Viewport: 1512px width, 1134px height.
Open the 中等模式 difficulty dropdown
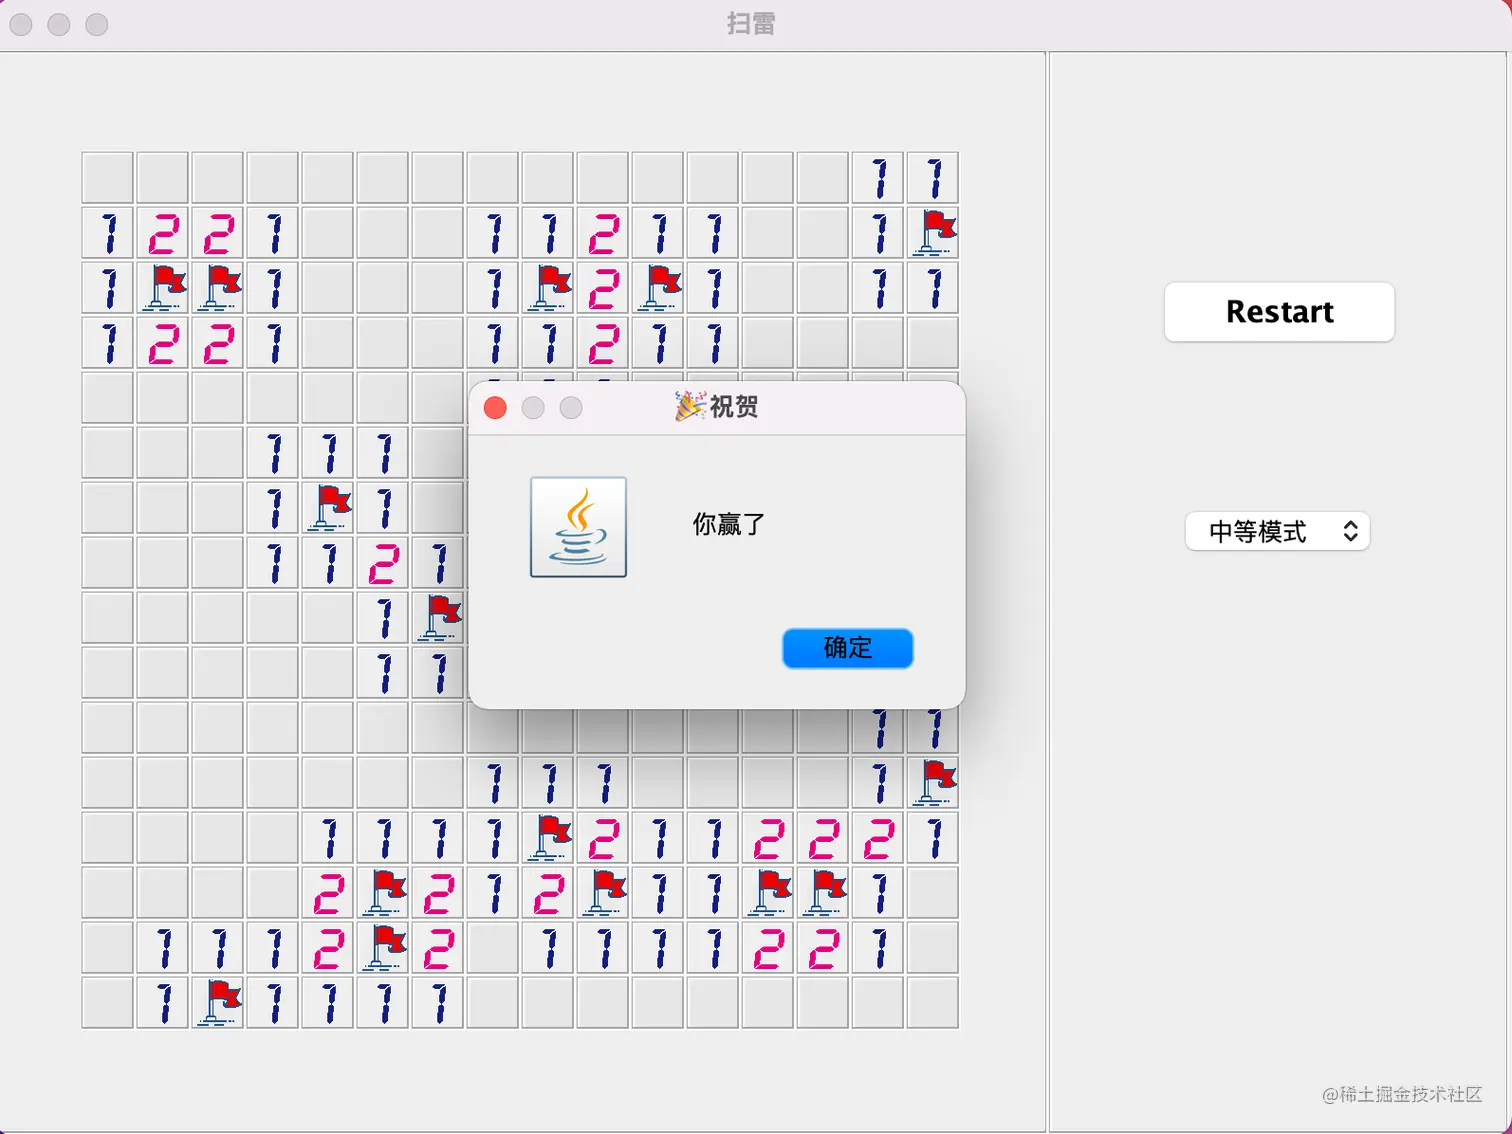coord(1277,531)
